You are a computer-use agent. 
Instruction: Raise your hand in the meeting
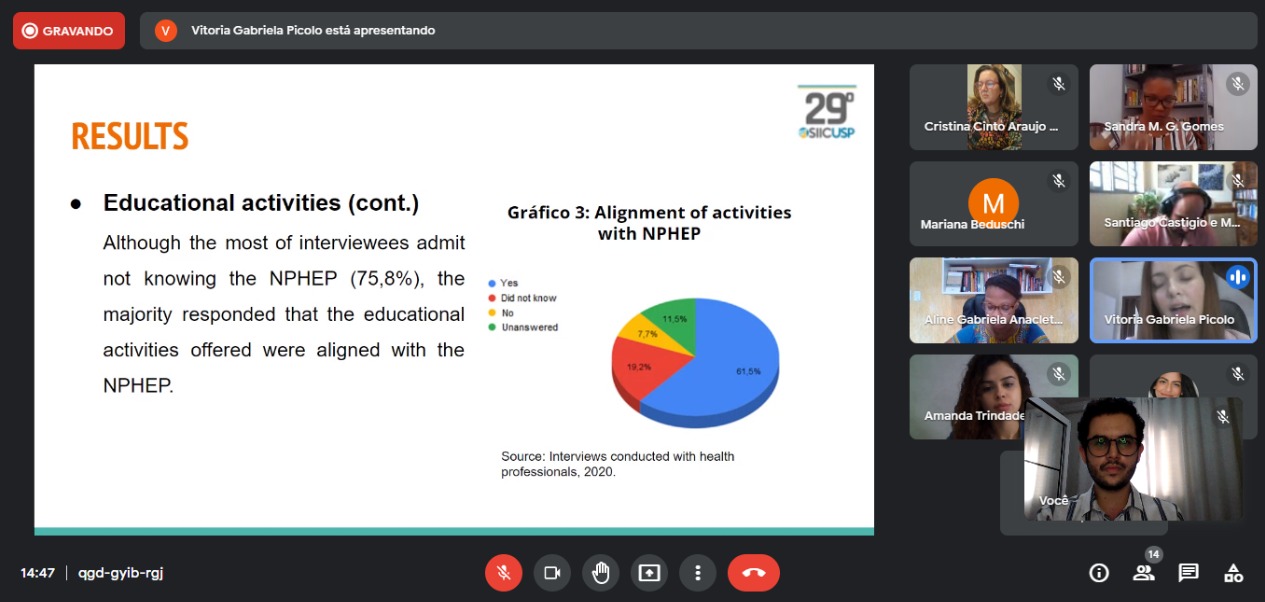[x=600, y=573]
